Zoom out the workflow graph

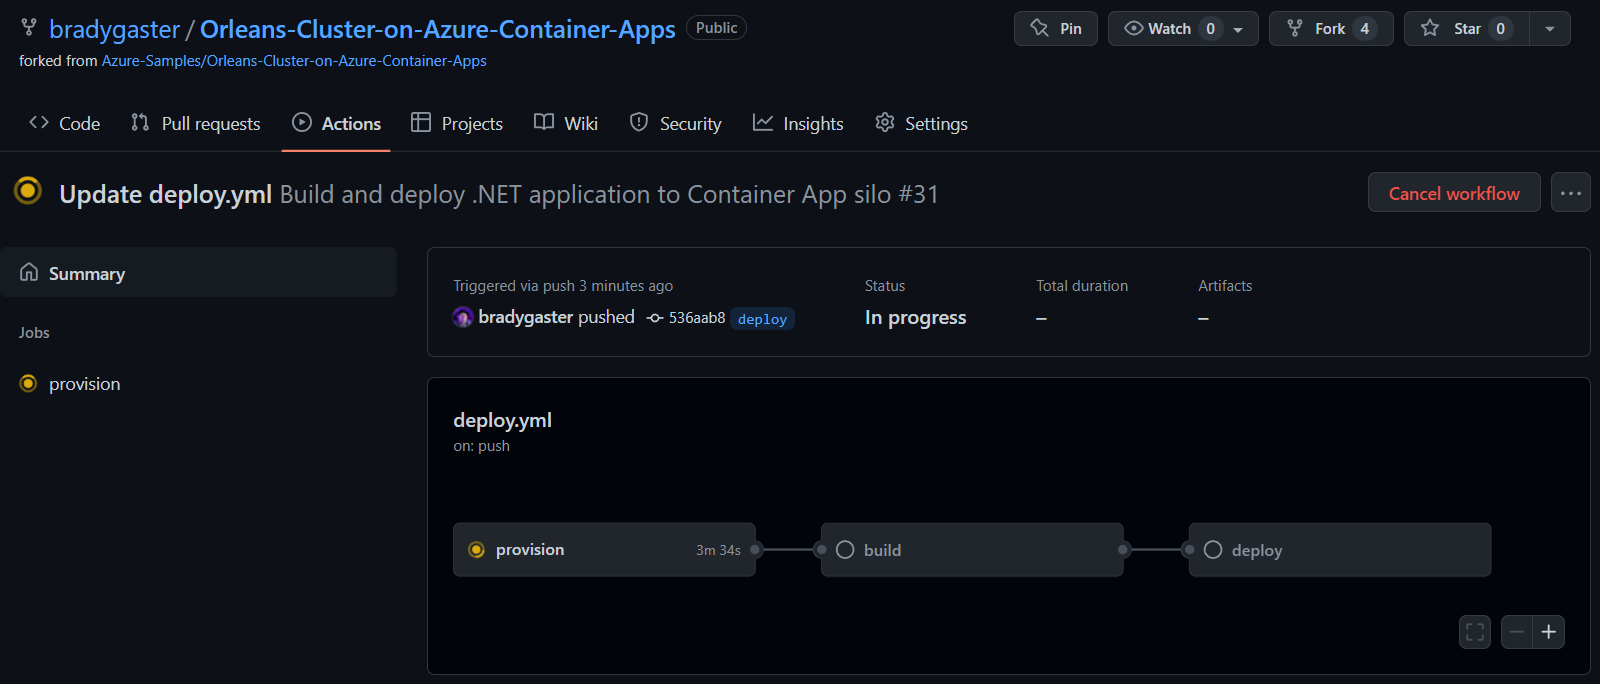pos(1517,632)
